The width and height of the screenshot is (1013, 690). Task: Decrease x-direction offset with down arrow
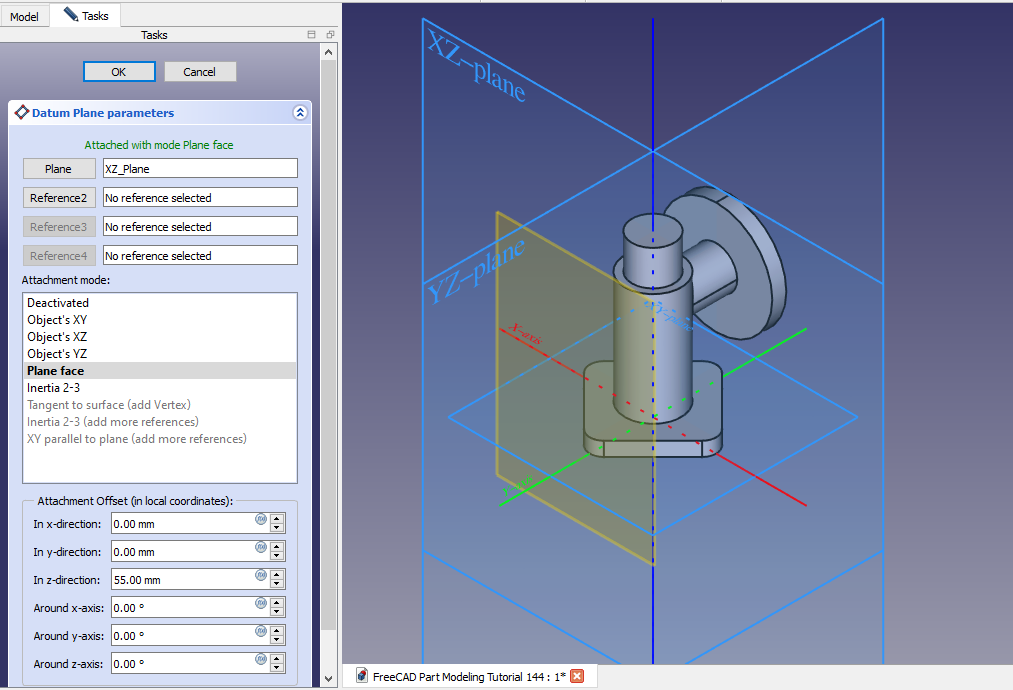(x=277, y=528)
